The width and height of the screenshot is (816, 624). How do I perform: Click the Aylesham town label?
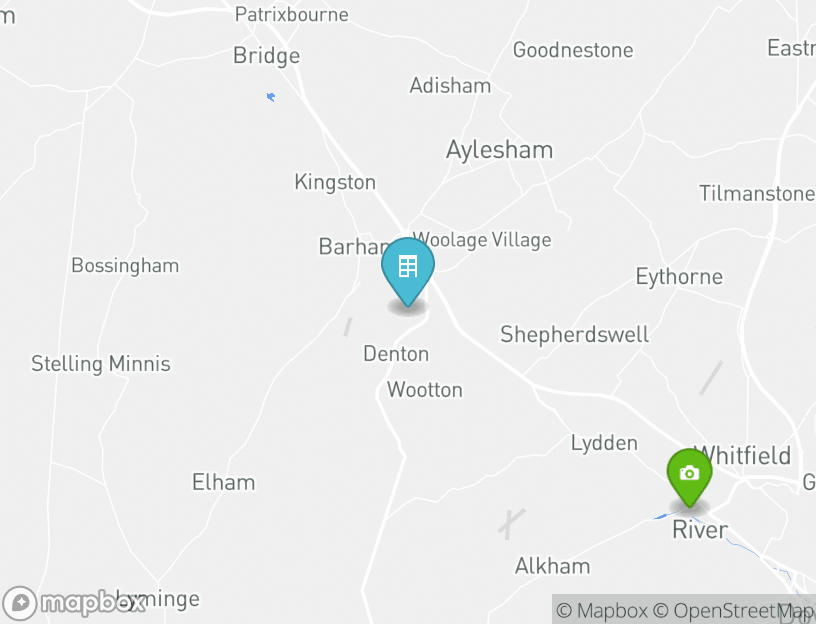point(500,150)
